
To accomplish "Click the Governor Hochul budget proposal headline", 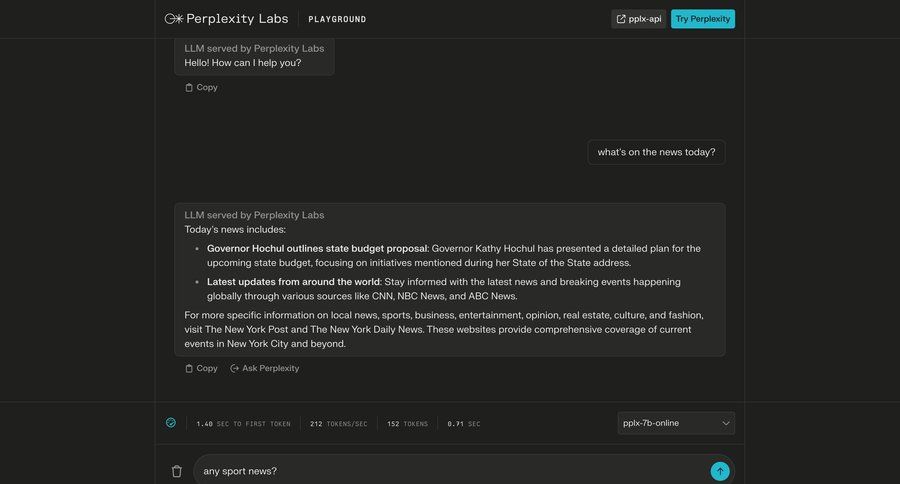I will (317, 248).
